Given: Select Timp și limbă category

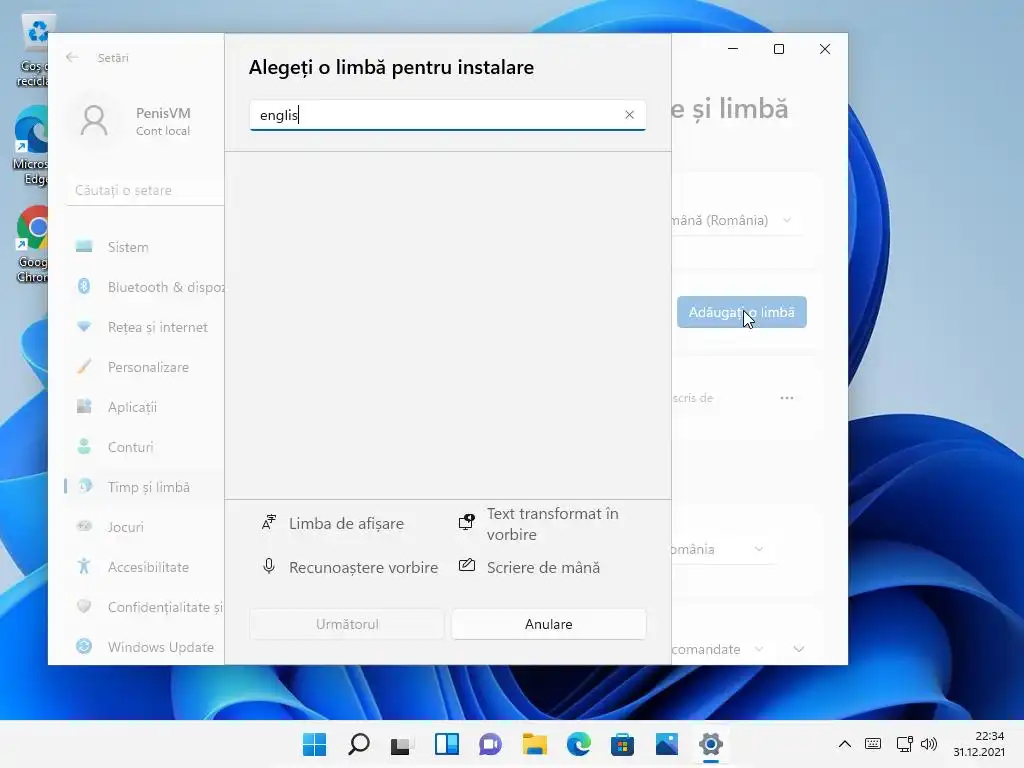Looking at the screenshot, I should point(145,487).
